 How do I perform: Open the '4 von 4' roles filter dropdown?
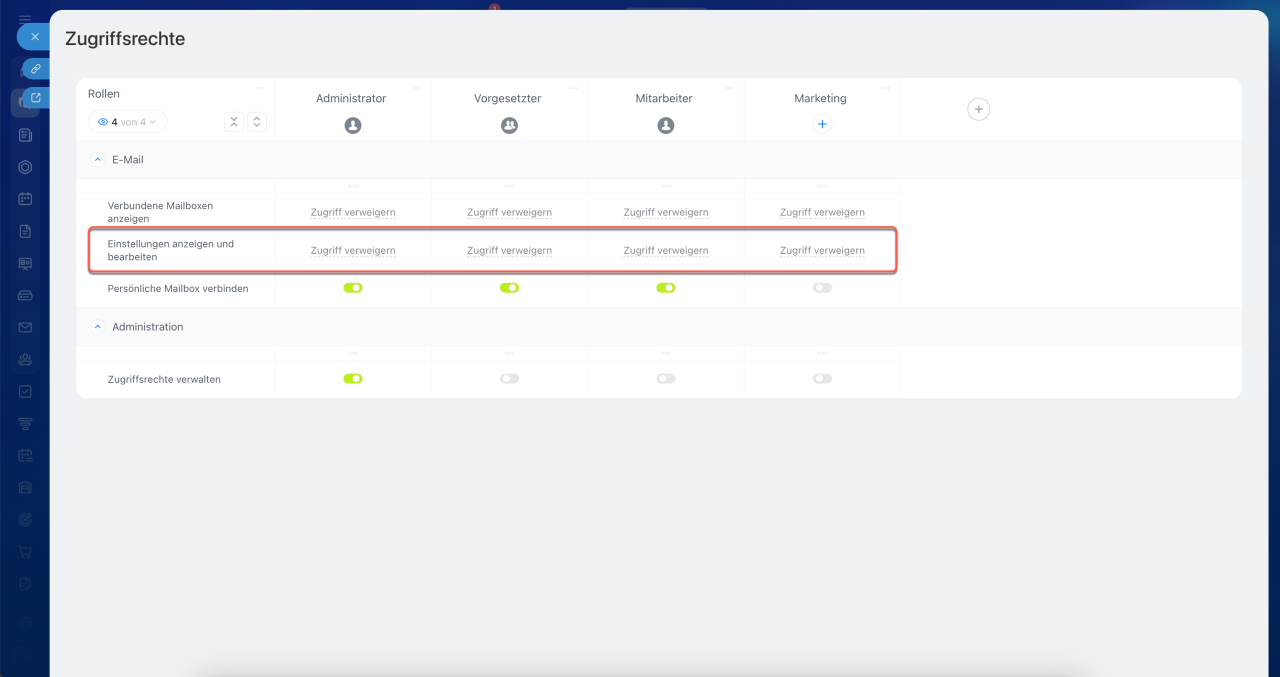128,122
